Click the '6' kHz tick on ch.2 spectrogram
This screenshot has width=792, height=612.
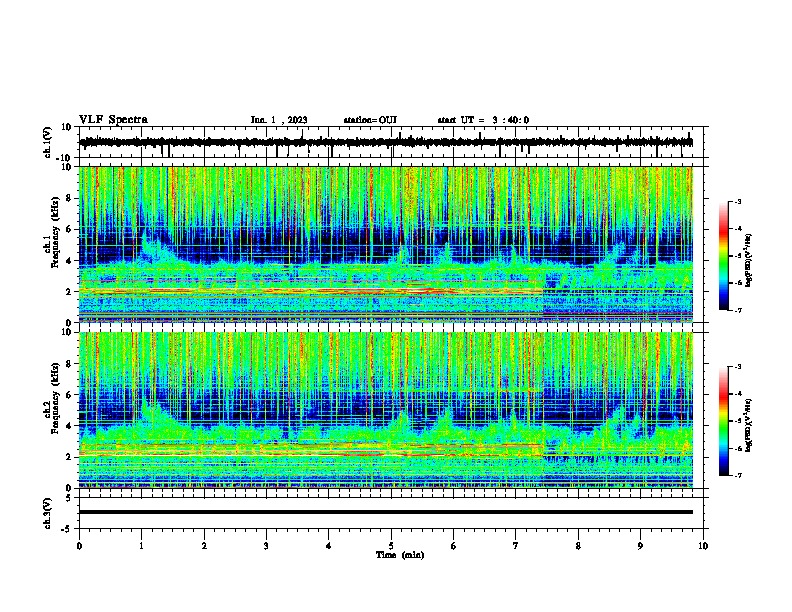pyautogui.click(x=69, y=394)
